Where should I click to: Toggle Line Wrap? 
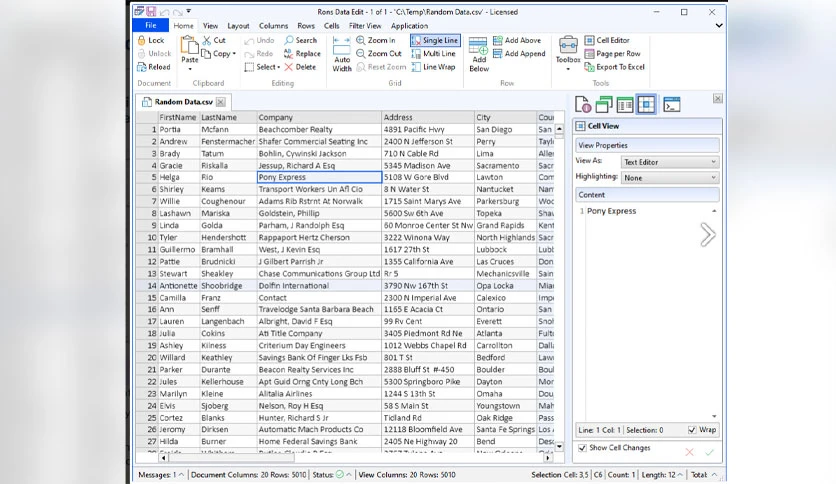433,67
